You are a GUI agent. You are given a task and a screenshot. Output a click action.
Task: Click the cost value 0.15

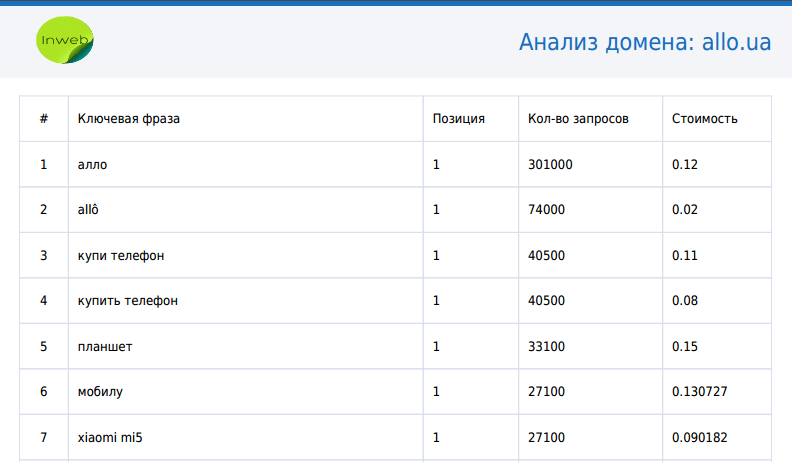(685, 346)
